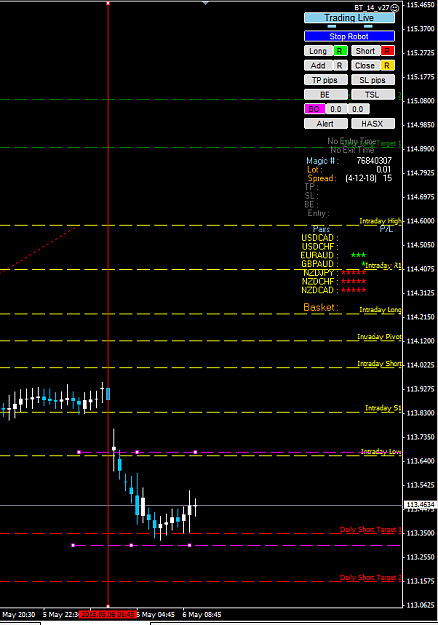The height and width of the screenshot is (625, 438).
Task: Click the Add button
Action: 318,66
